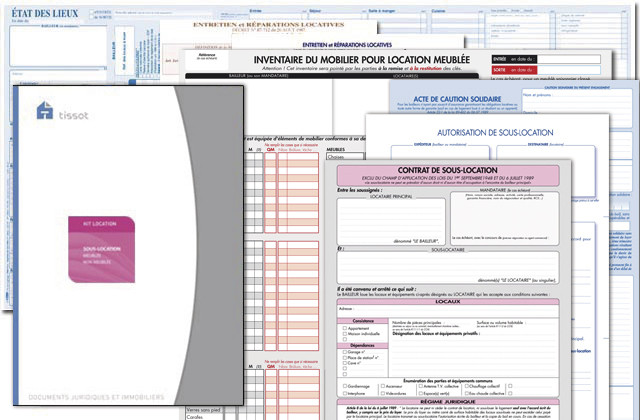Click the blue Entretien et réparations locatives heading
640x420 pixels.
click(347, 45)
